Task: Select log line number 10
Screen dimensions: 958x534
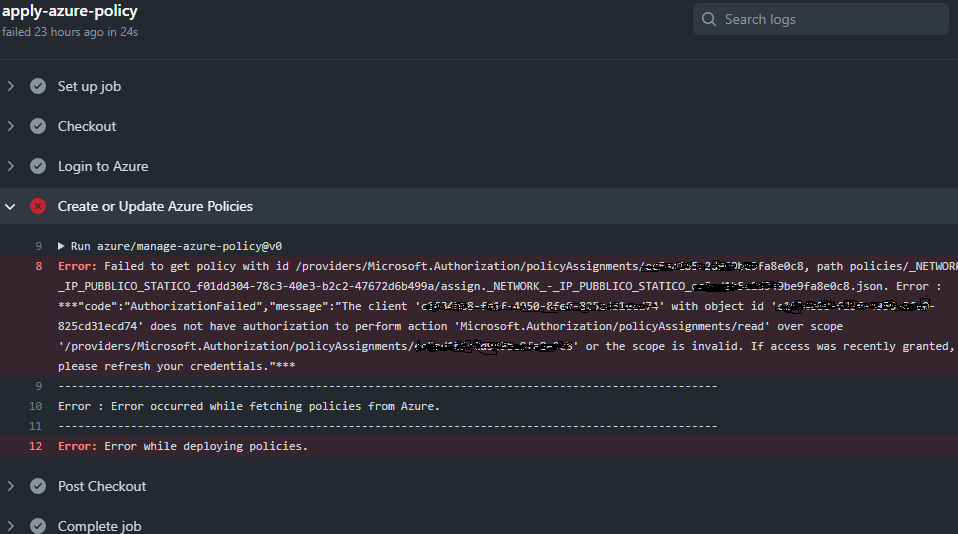Action: pyautogui.click(x=35, y=406)
